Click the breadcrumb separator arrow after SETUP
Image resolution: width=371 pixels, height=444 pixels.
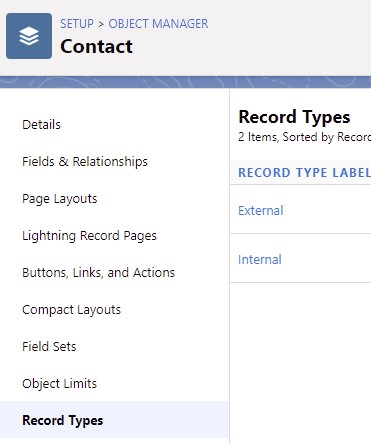101,24
